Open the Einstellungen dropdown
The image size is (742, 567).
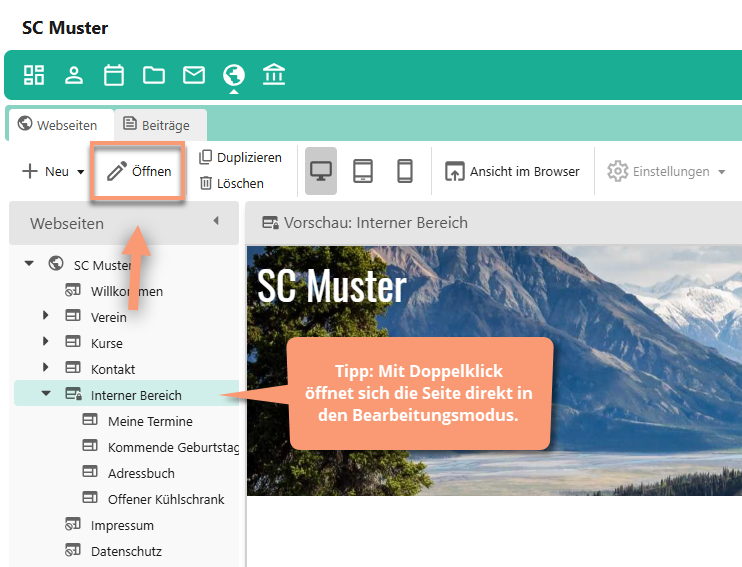coord(666,171)
